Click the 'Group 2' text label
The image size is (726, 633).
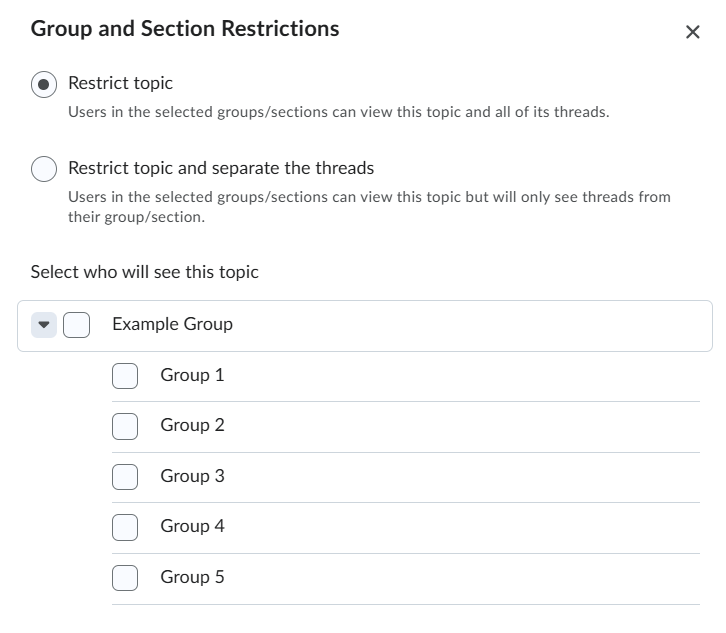[192, 425]
